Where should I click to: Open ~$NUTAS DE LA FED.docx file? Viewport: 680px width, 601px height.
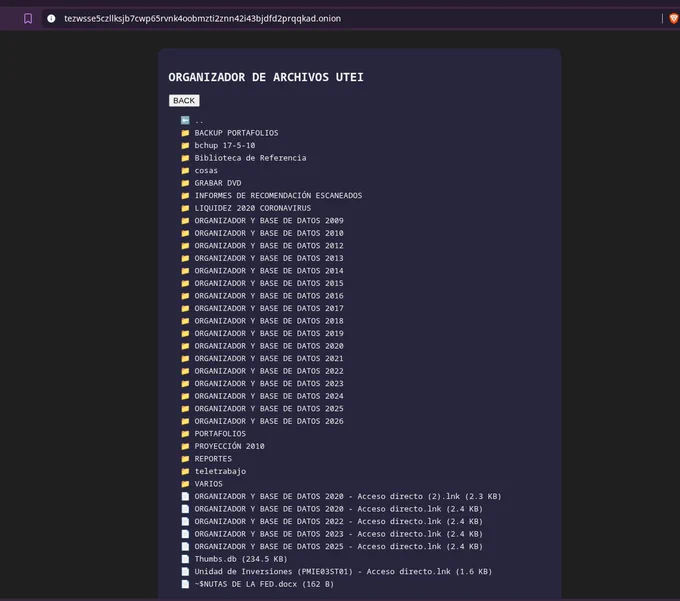[x=264, y=584]
